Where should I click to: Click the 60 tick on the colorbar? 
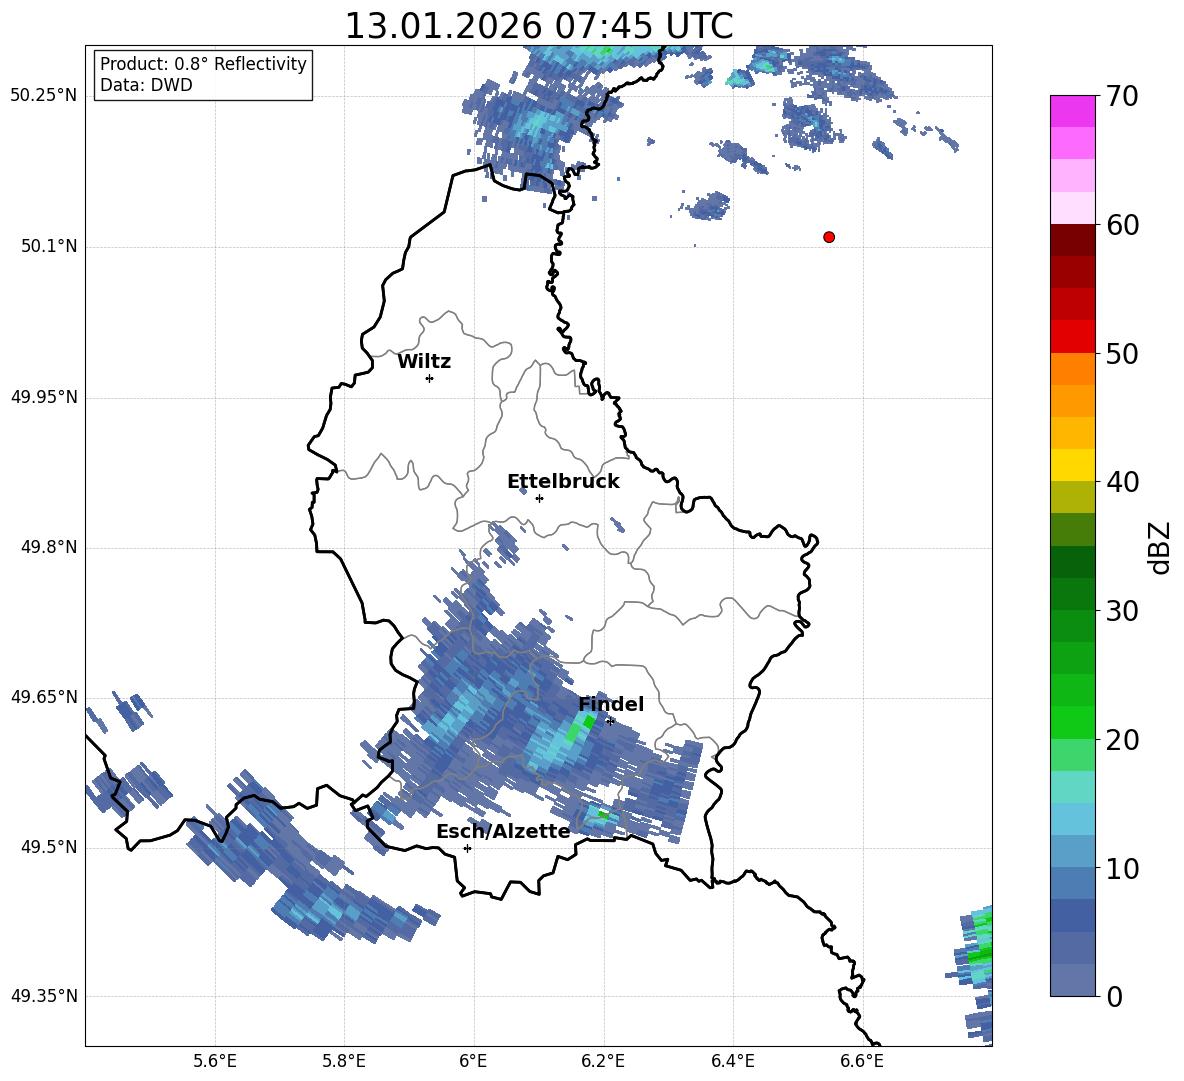[x=1122, y=225]
